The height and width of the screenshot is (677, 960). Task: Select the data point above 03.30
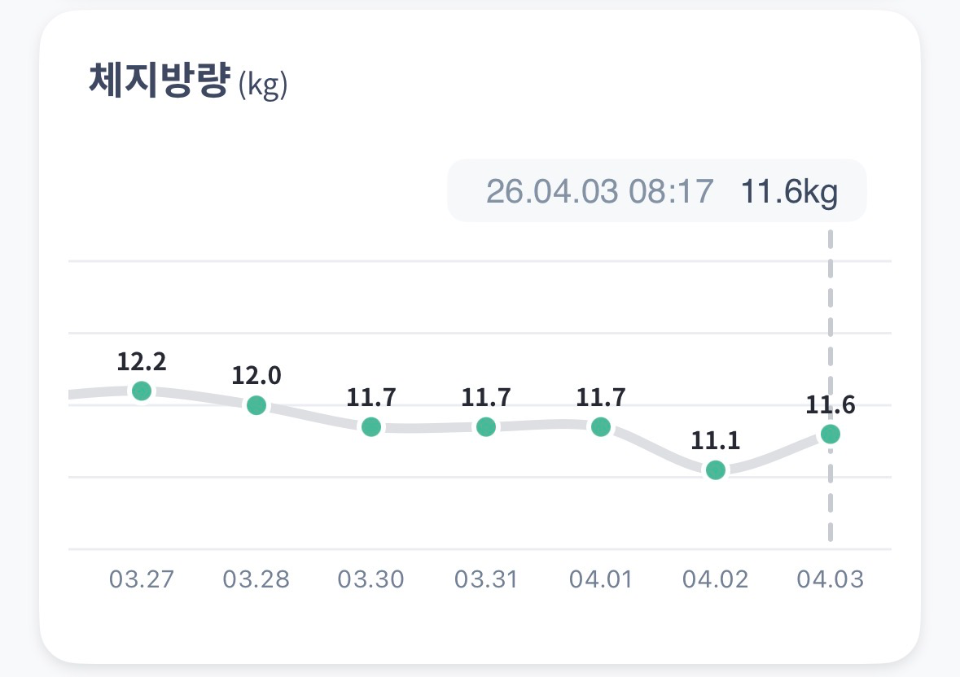(x=371, y=427)
